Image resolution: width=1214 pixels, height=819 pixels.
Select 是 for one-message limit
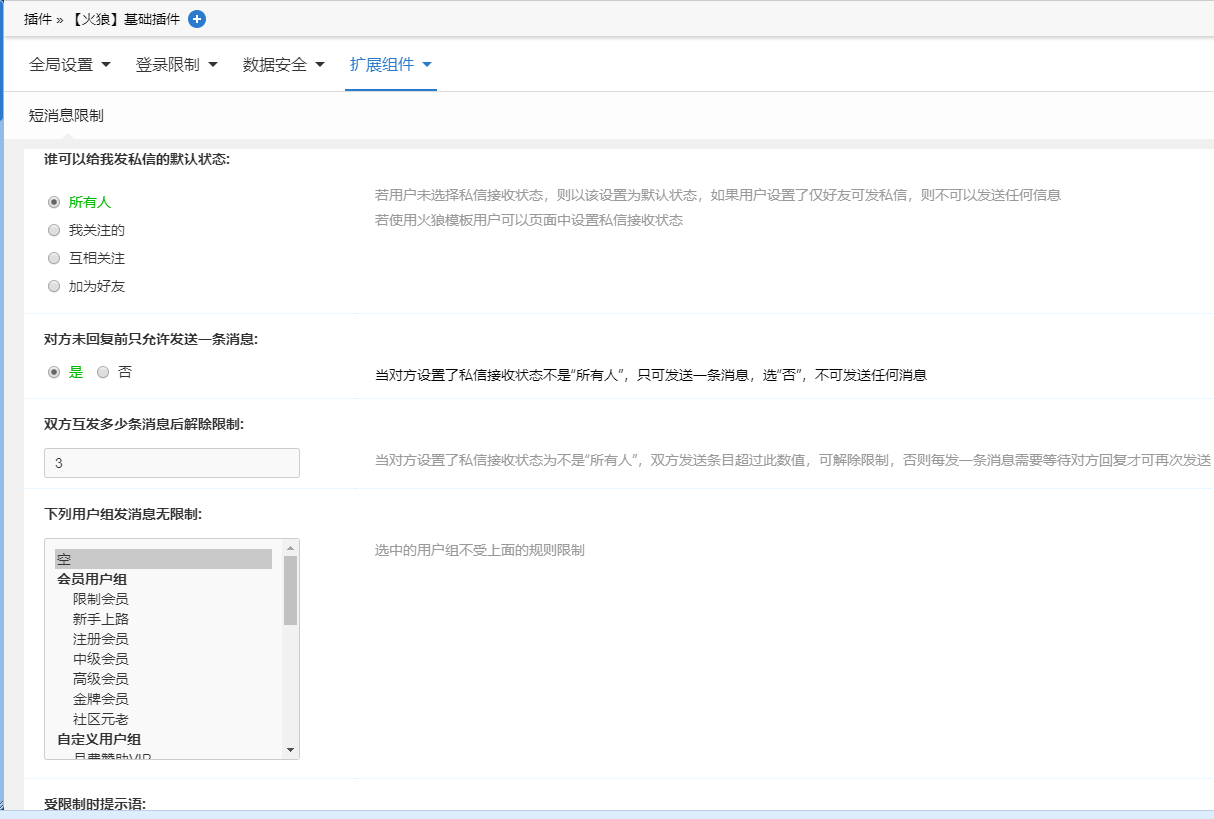[54, 372]
